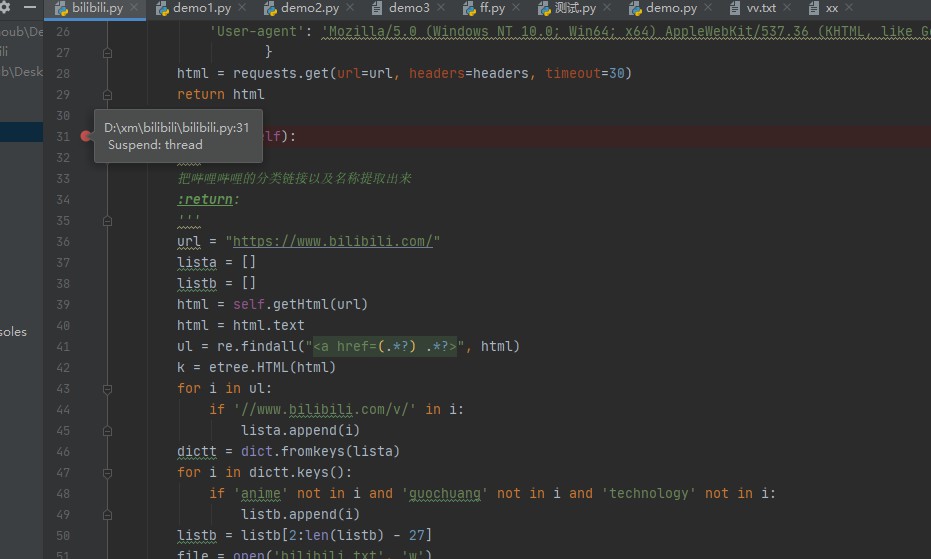Close the 测试.py tab

pyautogui.click(x=607, y=7)
